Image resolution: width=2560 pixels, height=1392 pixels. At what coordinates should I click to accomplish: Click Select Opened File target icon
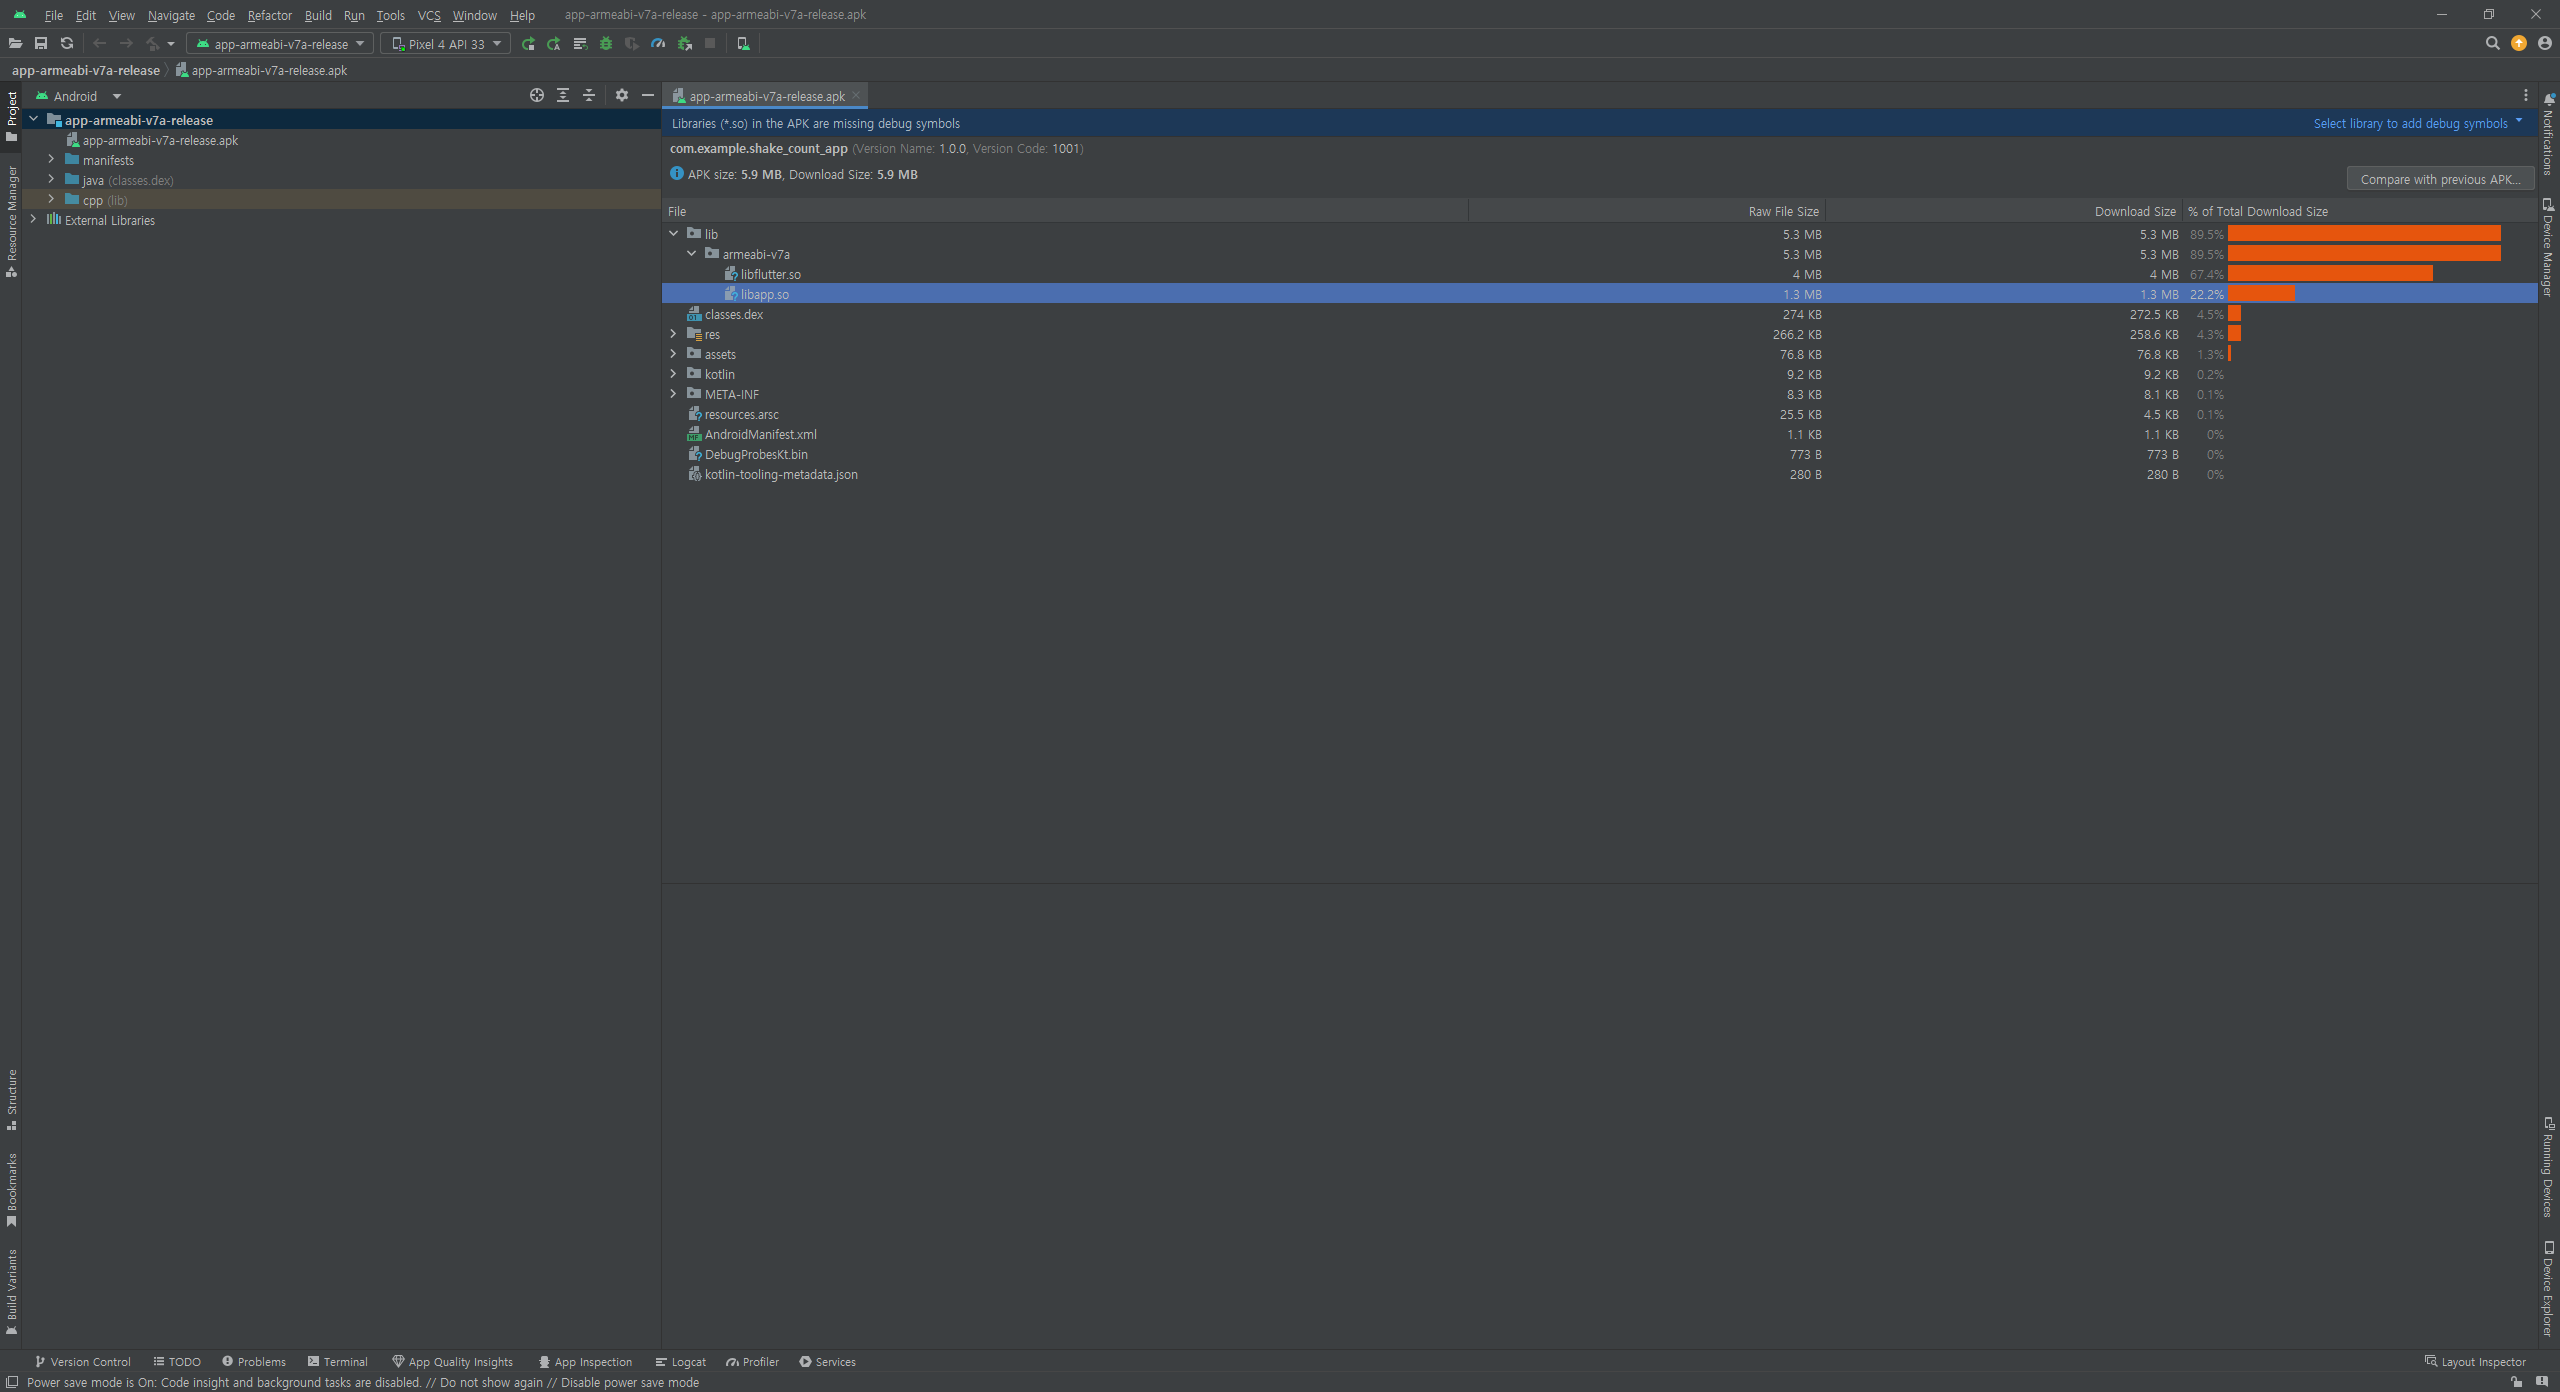[x=537, y=96]
